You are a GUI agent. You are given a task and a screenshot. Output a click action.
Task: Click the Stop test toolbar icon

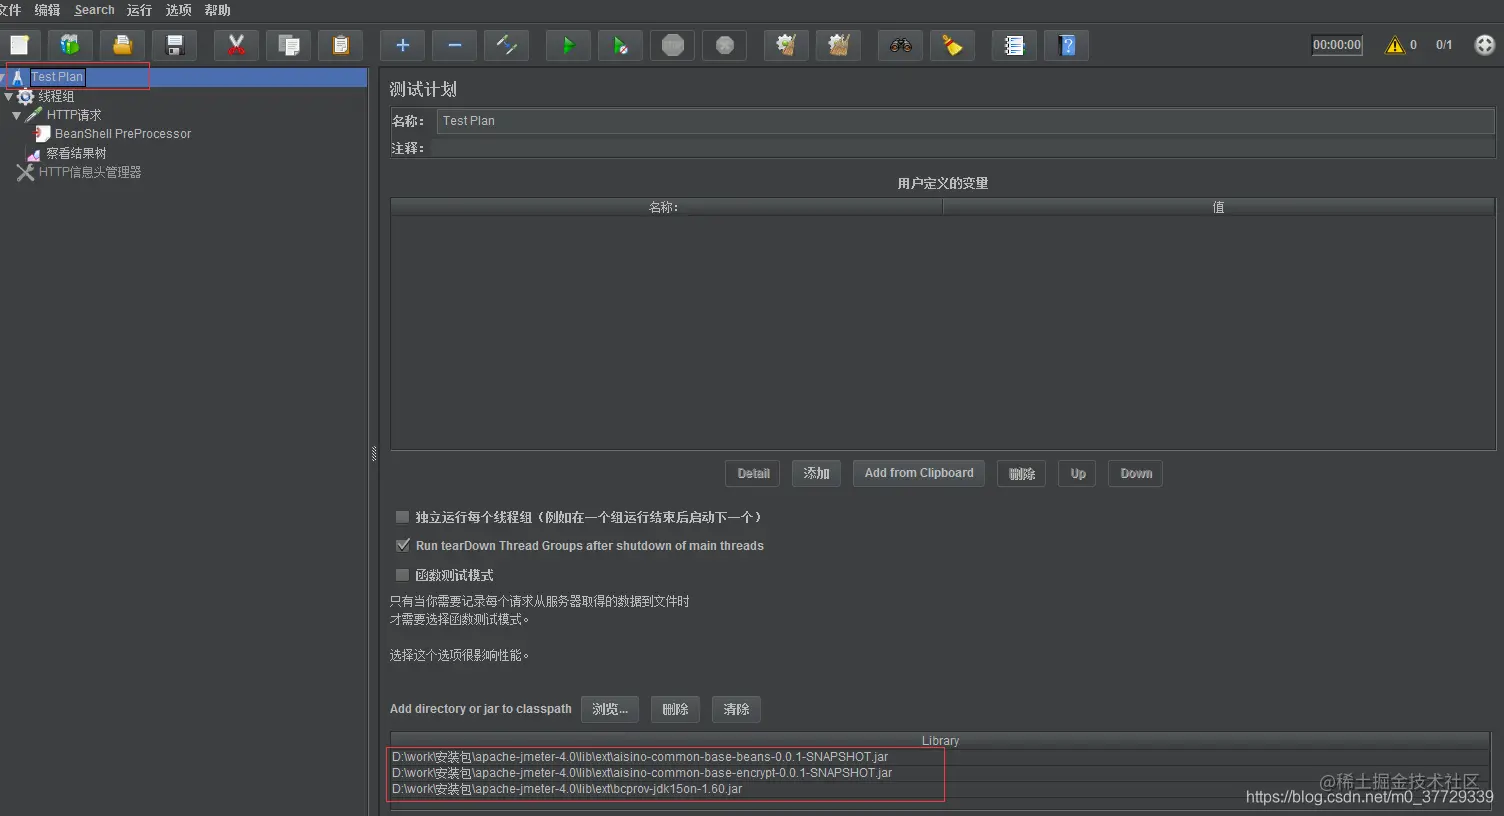[672, 45]
